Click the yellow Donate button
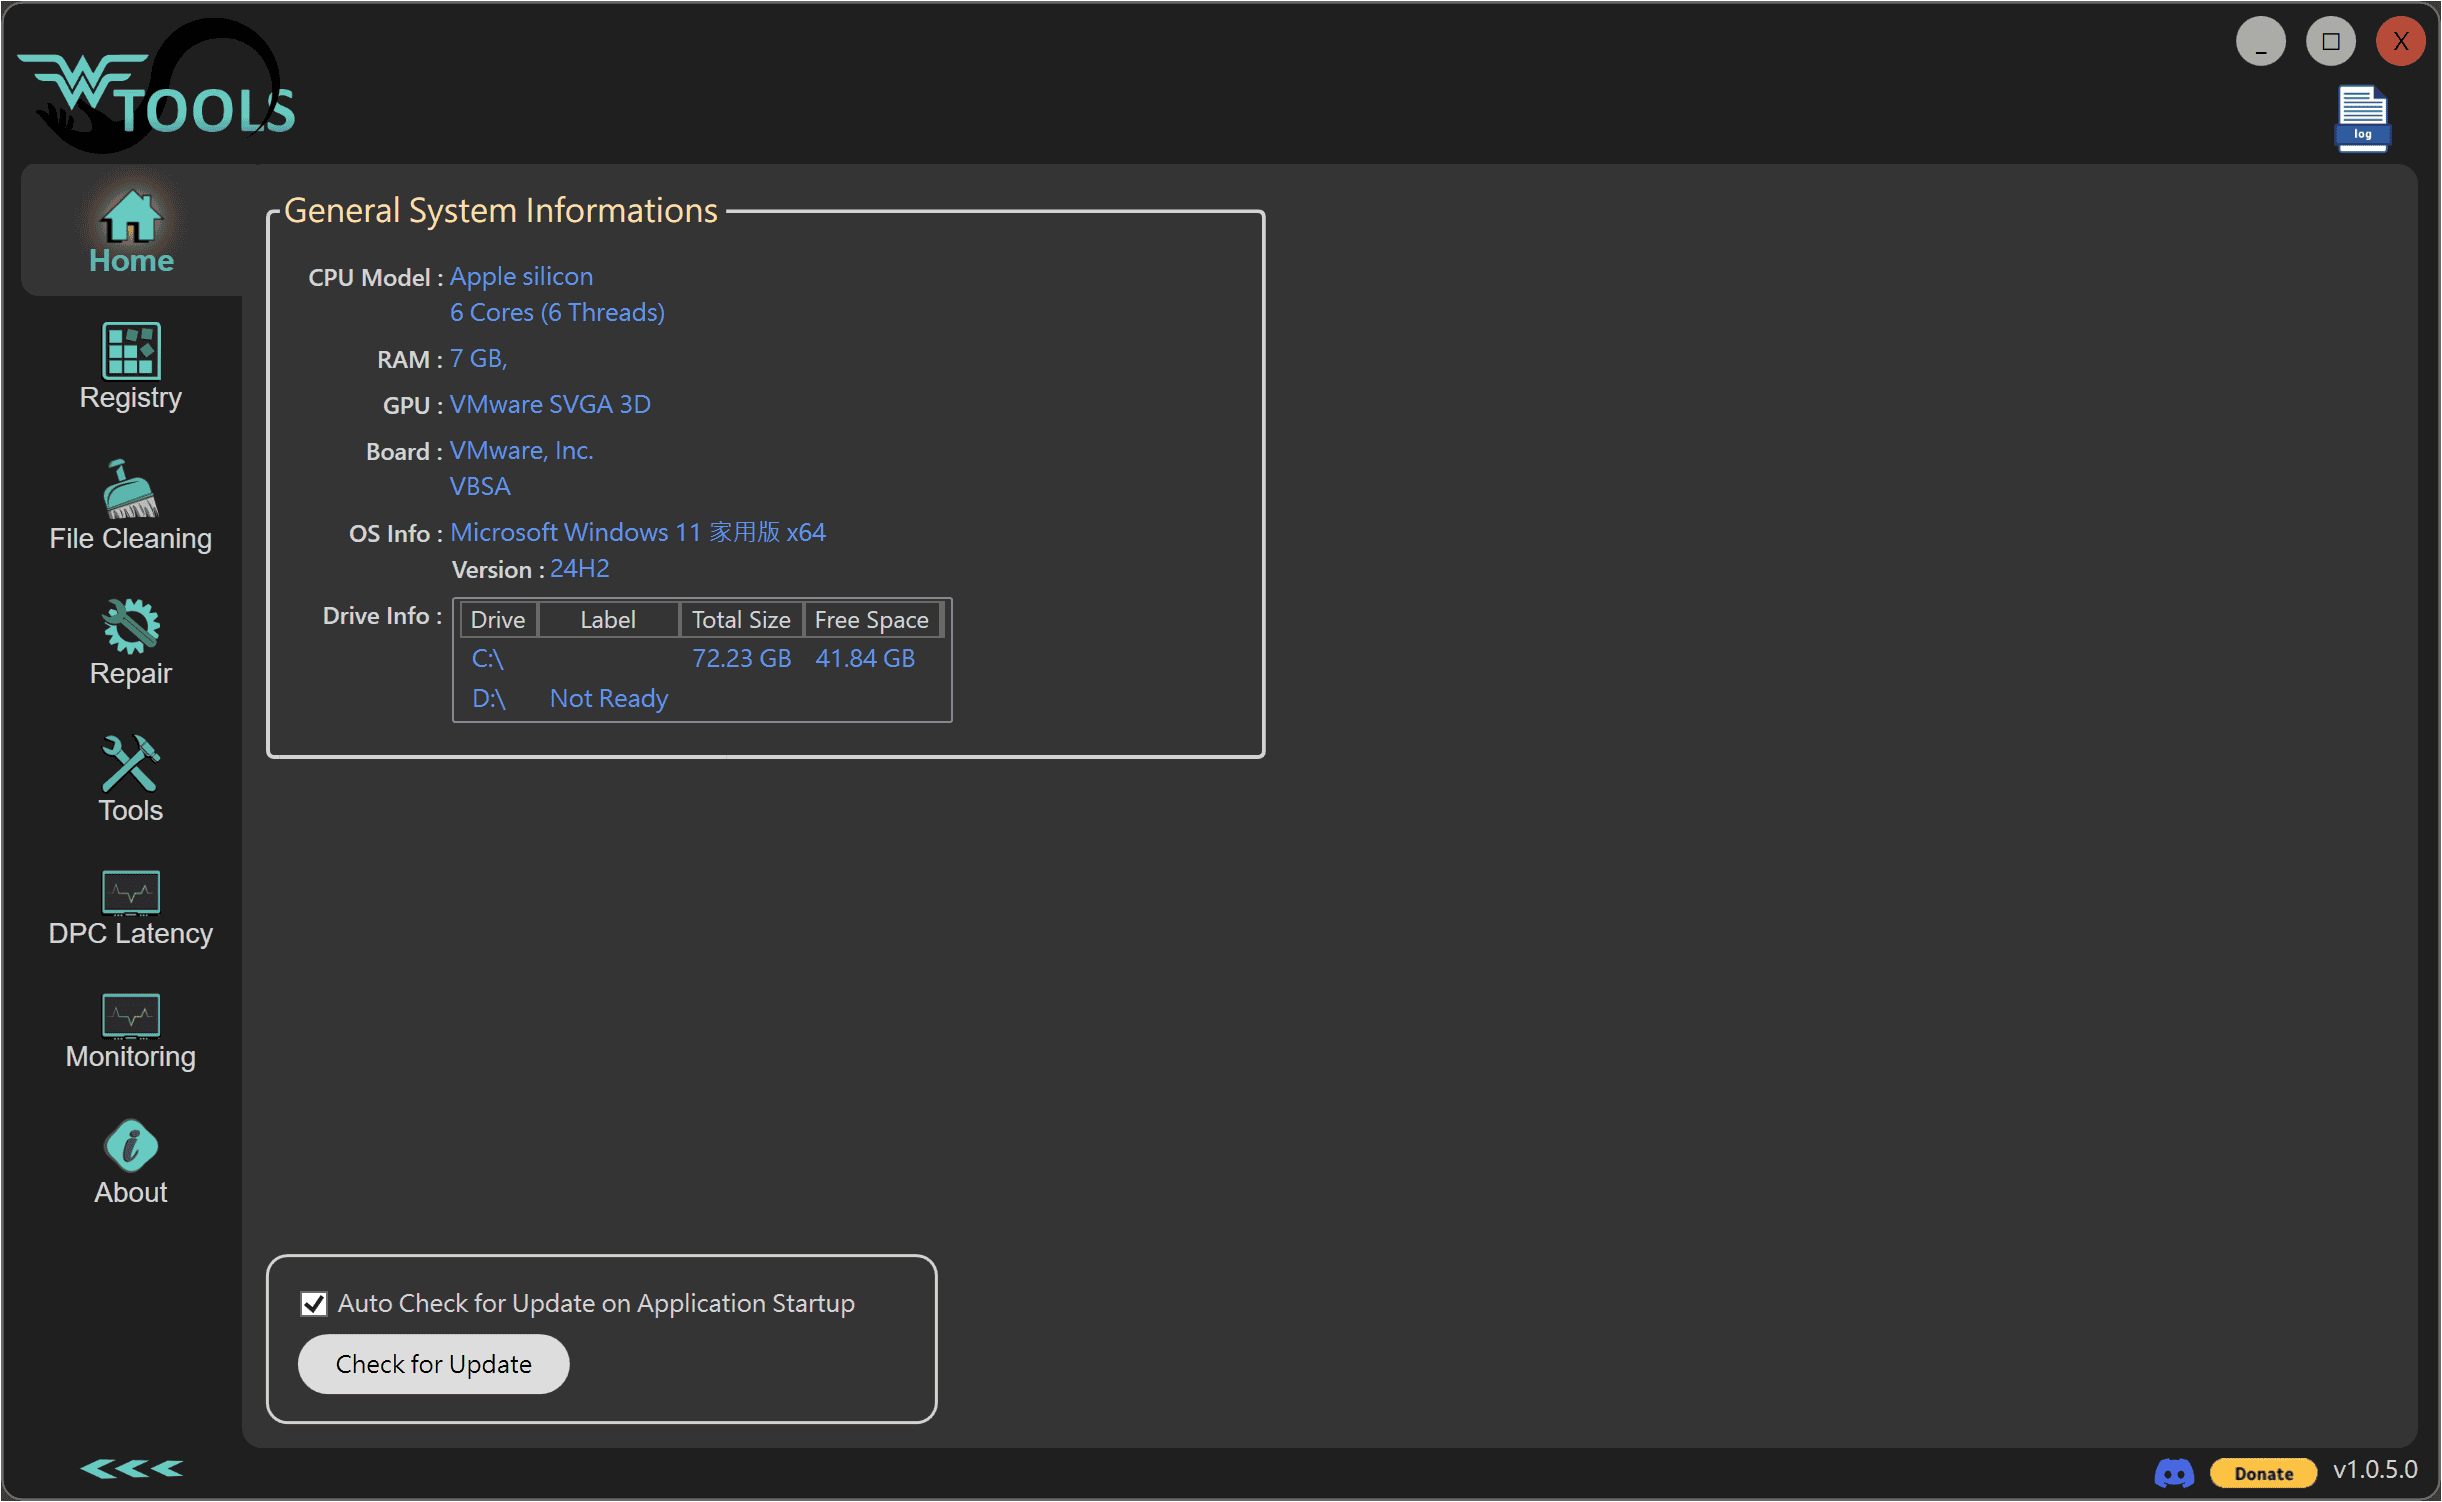Screen dimensions: 2442x1502 (2263, 1473)
